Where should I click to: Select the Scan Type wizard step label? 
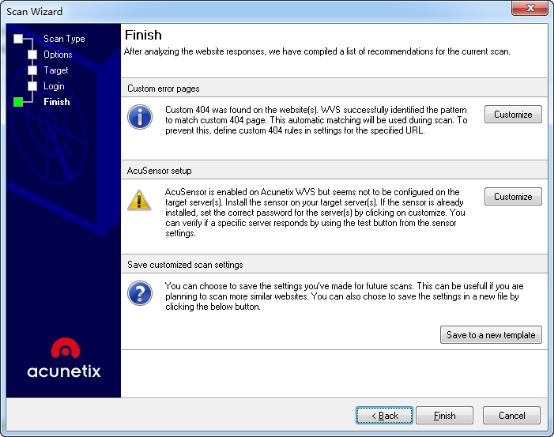64,39
